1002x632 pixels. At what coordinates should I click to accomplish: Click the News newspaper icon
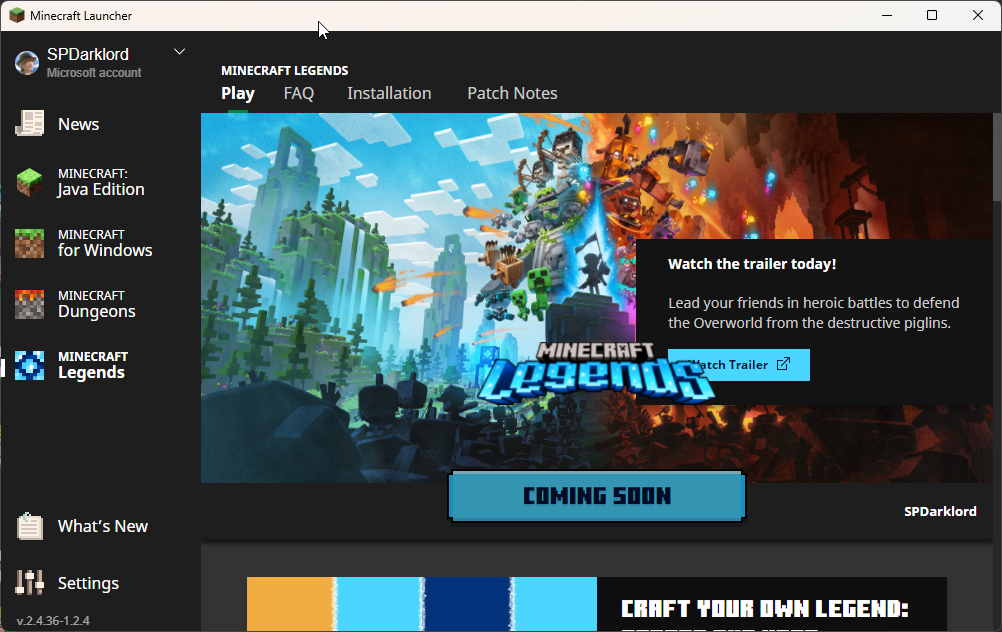pos(29,123)
